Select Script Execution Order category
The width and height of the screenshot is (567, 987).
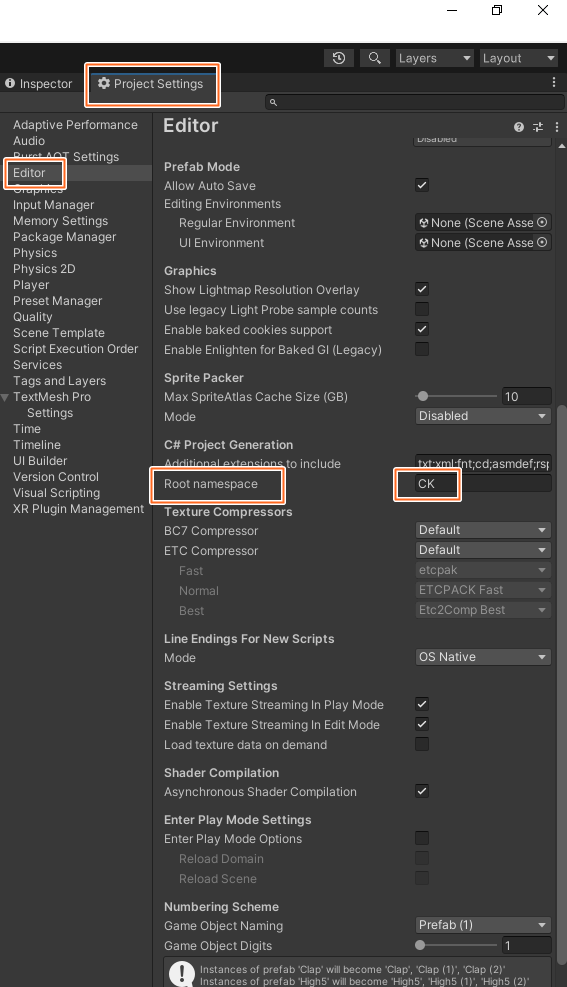click(x=76, y=349)
